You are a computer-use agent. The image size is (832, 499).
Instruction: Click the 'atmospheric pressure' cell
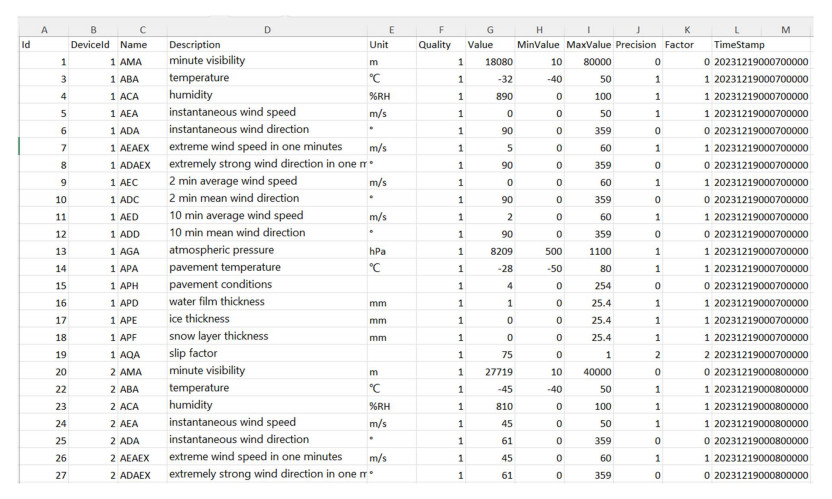click(x=221, y=251)
